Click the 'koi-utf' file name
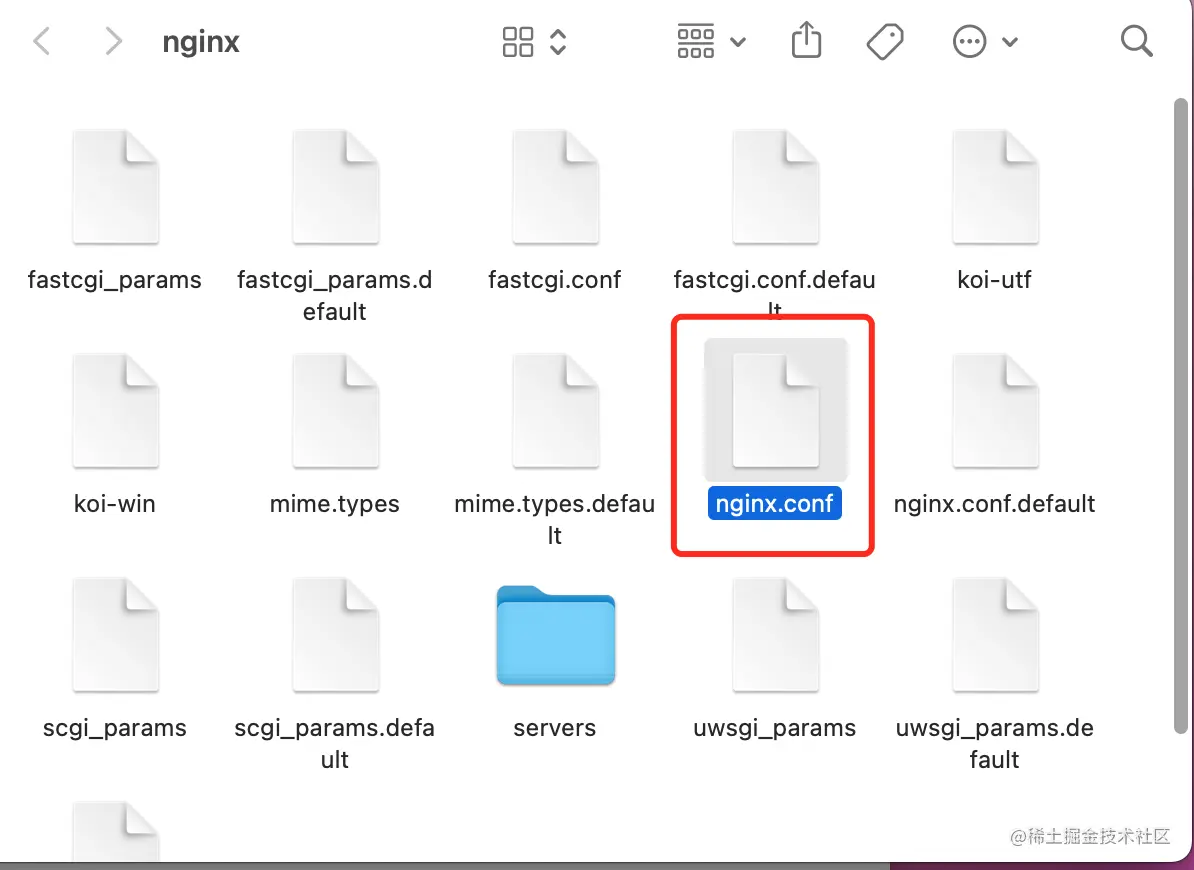The width and height of the screenshot is (1194, 870). (x=994, y=280)
